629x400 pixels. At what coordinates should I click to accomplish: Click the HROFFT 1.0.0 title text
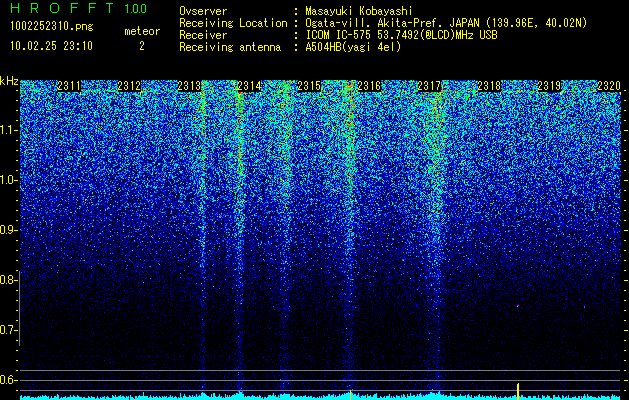(x=78, y=8)
